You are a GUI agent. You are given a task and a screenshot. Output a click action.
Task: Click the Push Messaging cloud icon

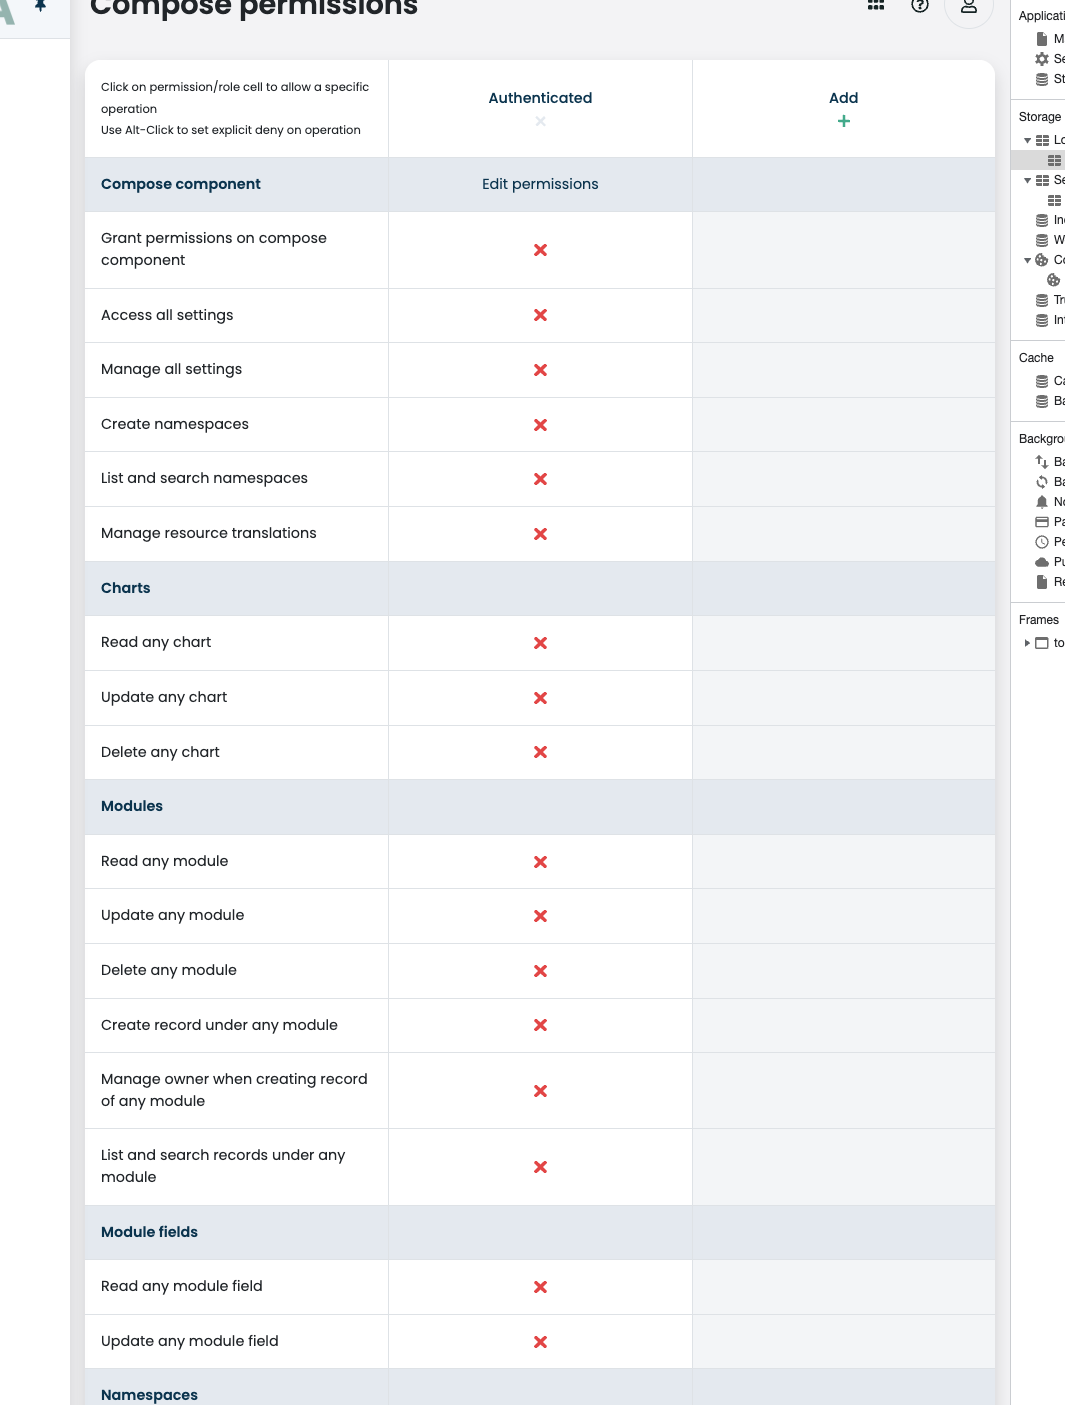1043,561
